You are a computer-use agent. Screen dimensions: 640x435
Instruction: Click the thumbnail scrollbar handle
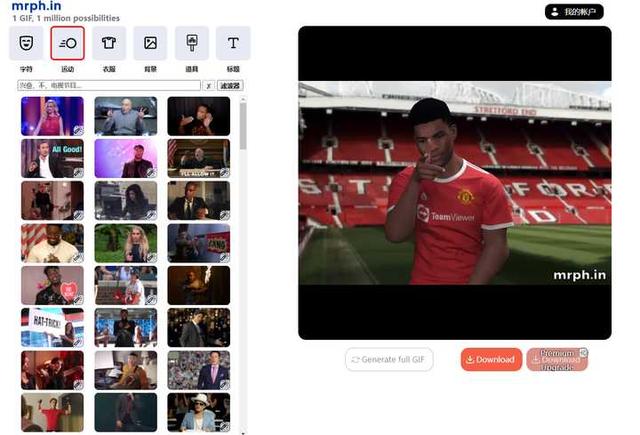243,126
